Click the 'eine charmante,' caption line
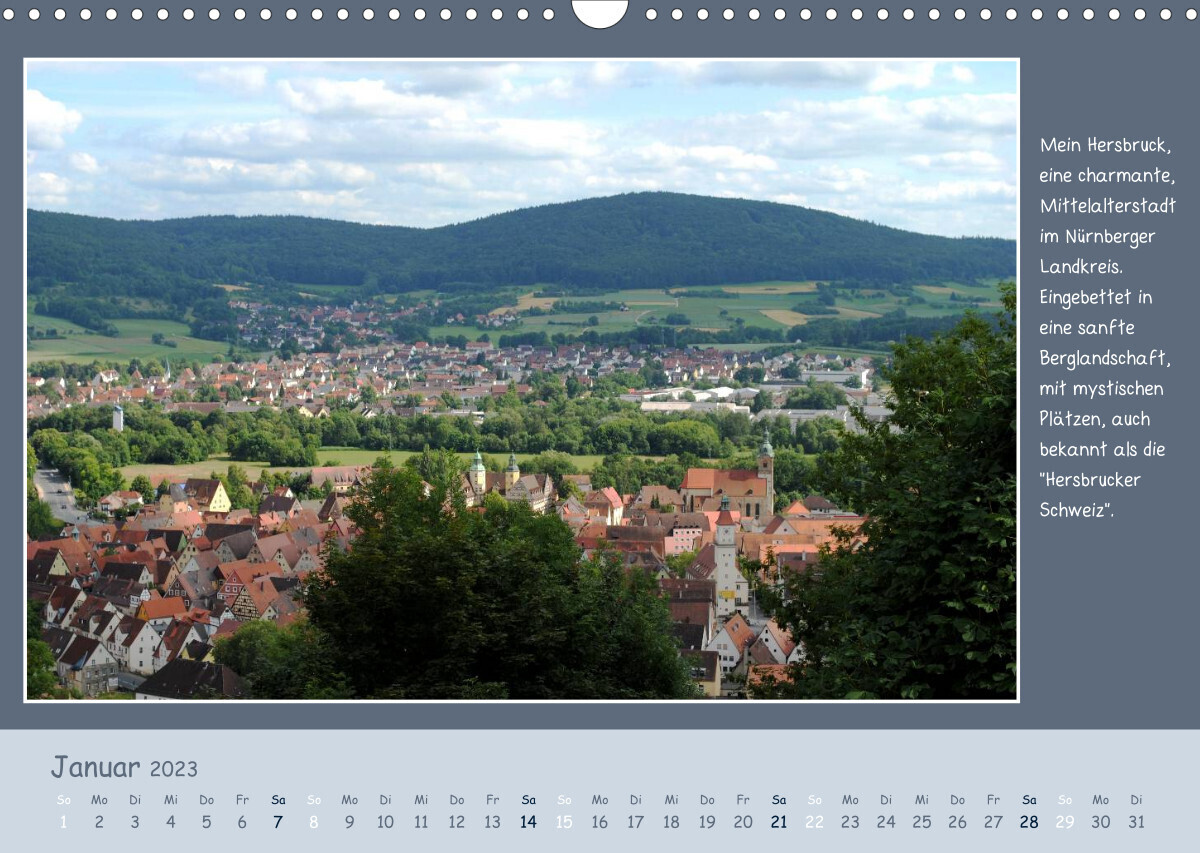1200x853 pixels. (x=1107, y=176)
